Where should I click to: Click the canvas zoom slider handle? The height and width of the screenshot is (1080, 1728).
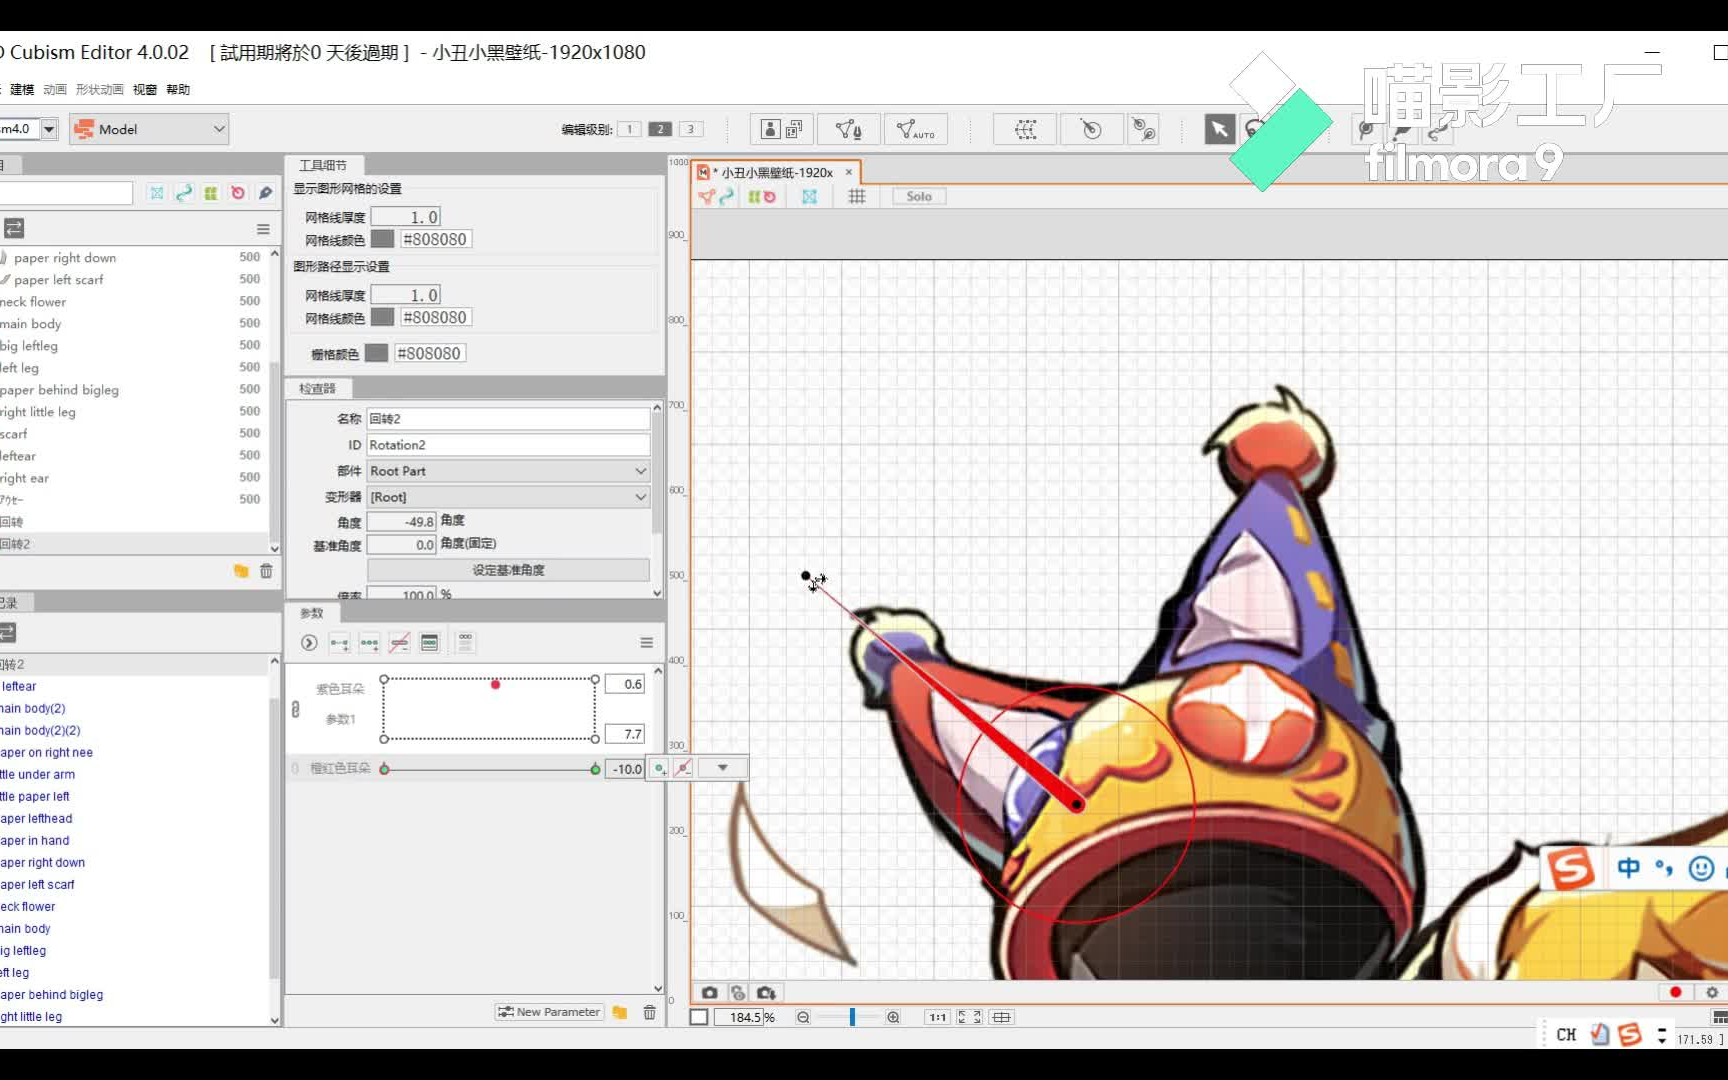tap(852, 1017)
